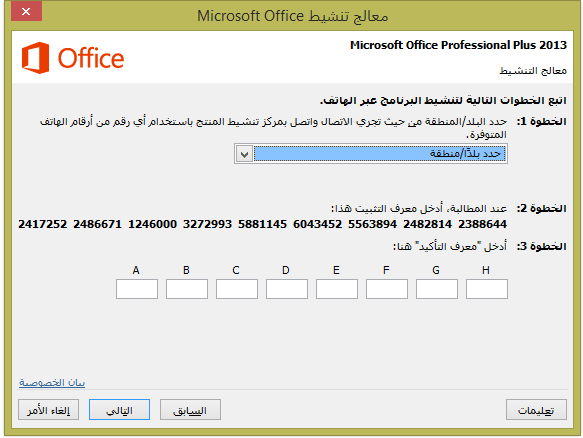The width and height of the screenshot is (583, 438).
Task: Open Help with تعليمات button
Action: (536, 410)
